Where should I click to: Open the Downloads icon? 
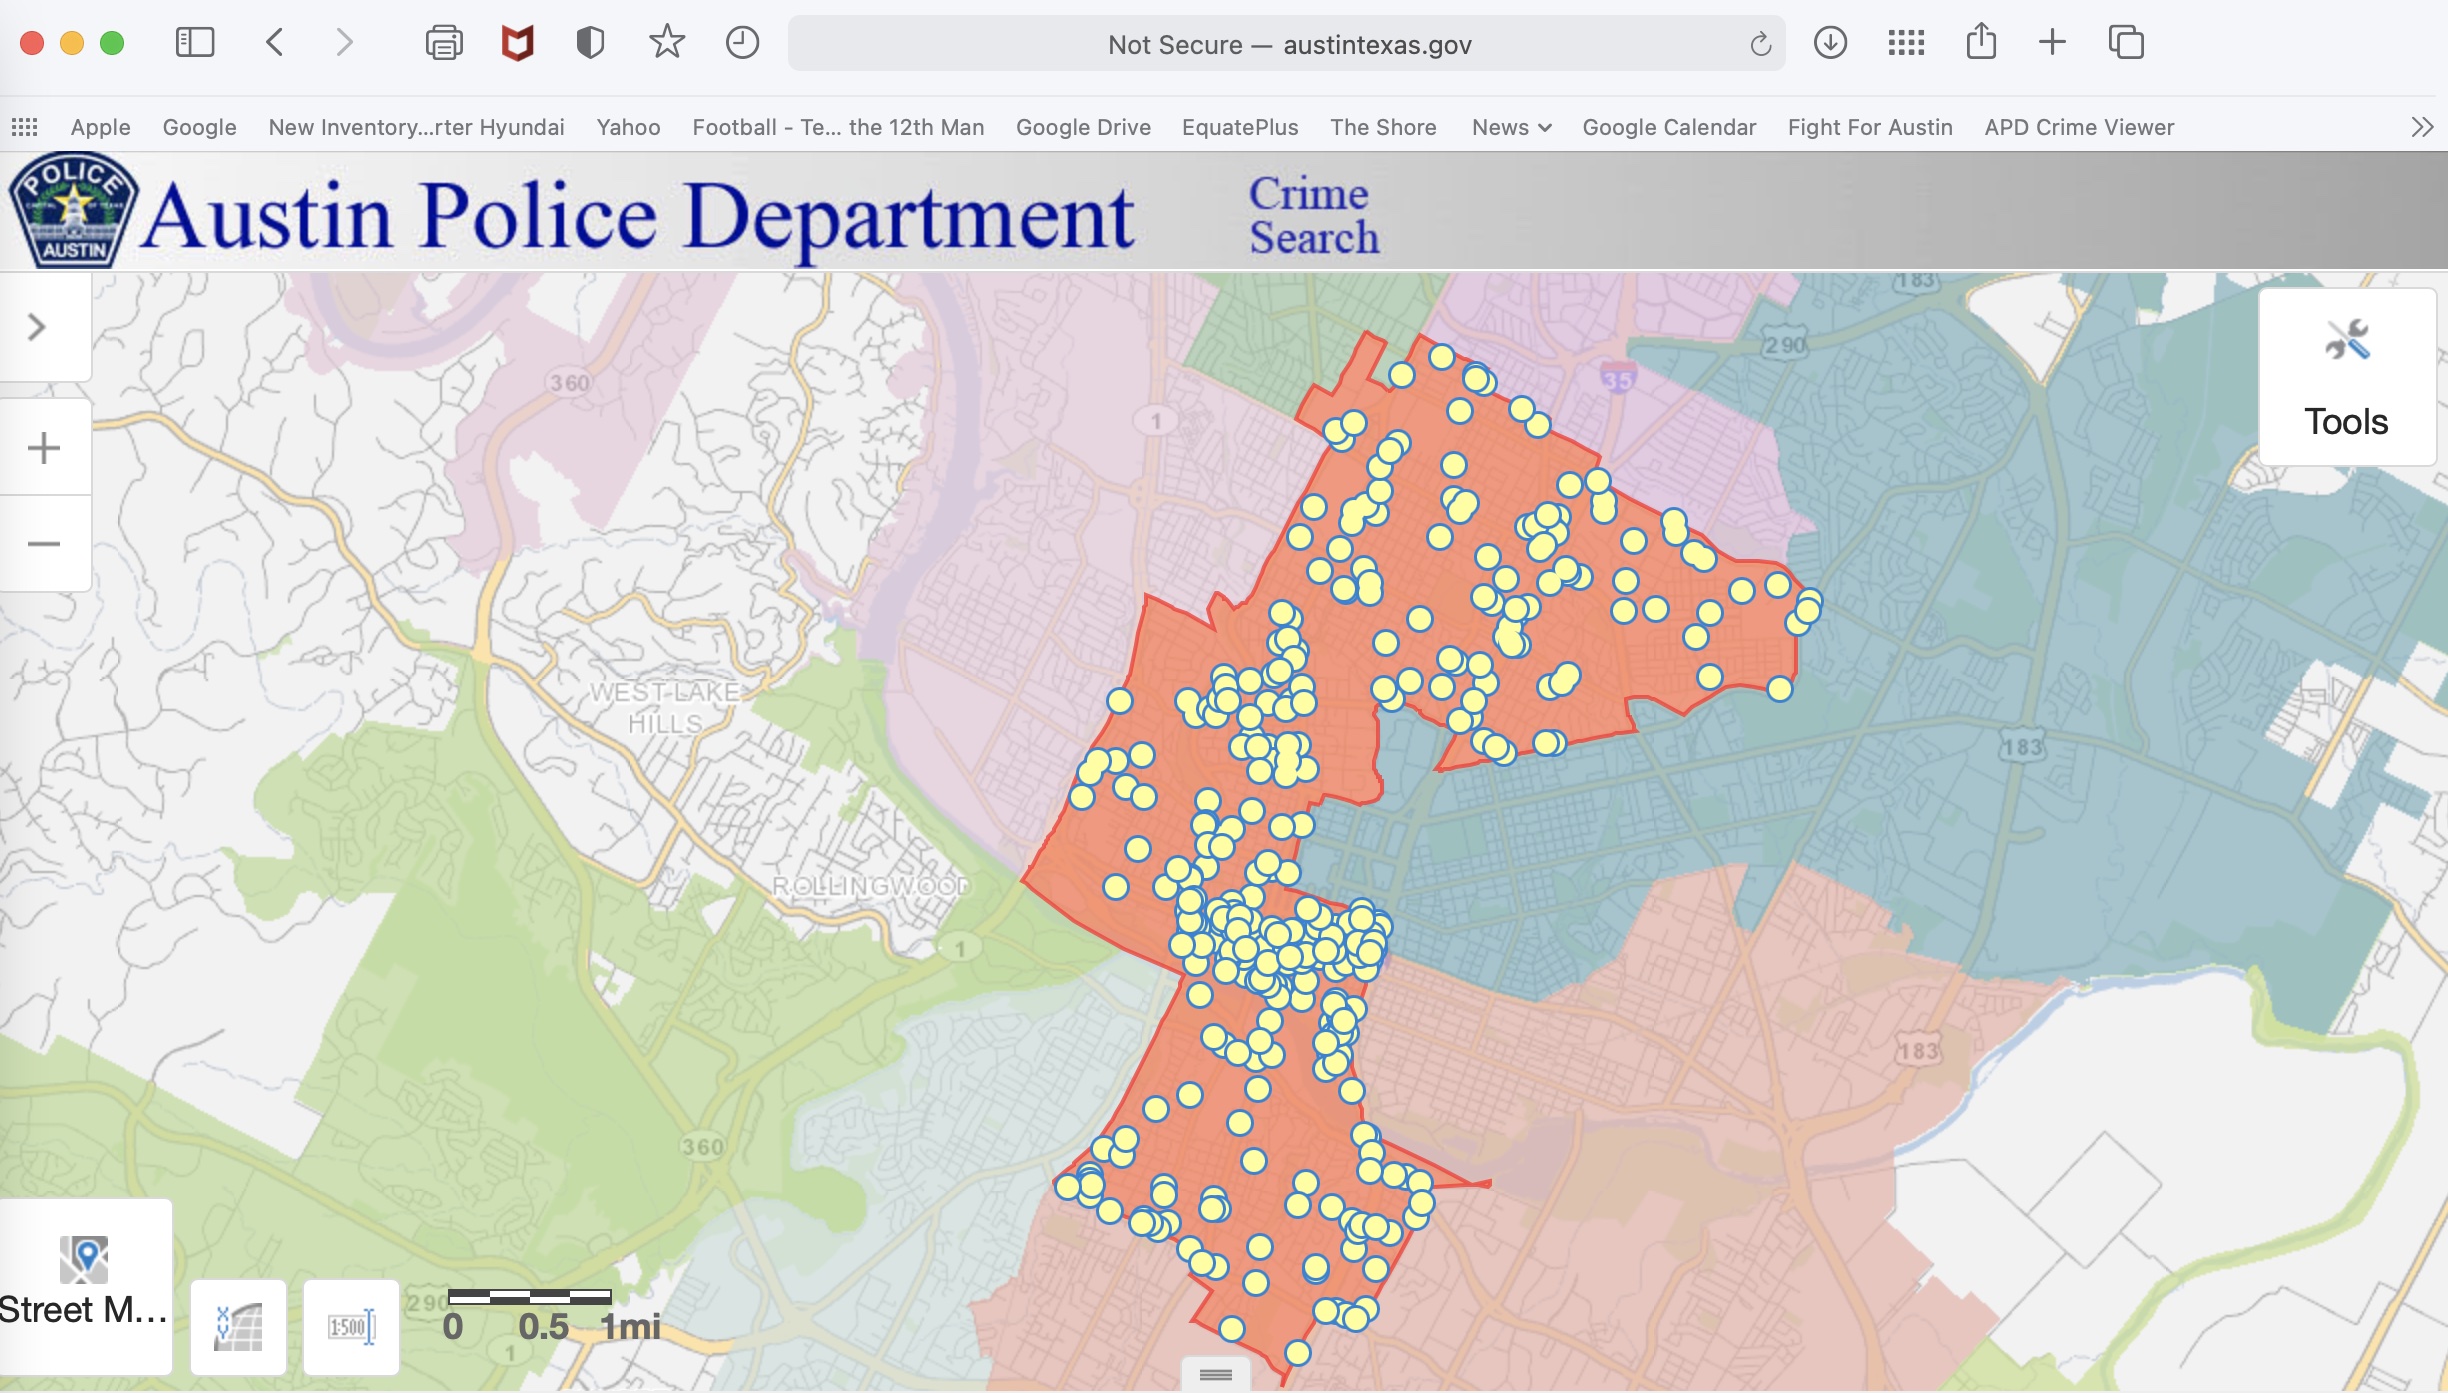pos(1830,42)
